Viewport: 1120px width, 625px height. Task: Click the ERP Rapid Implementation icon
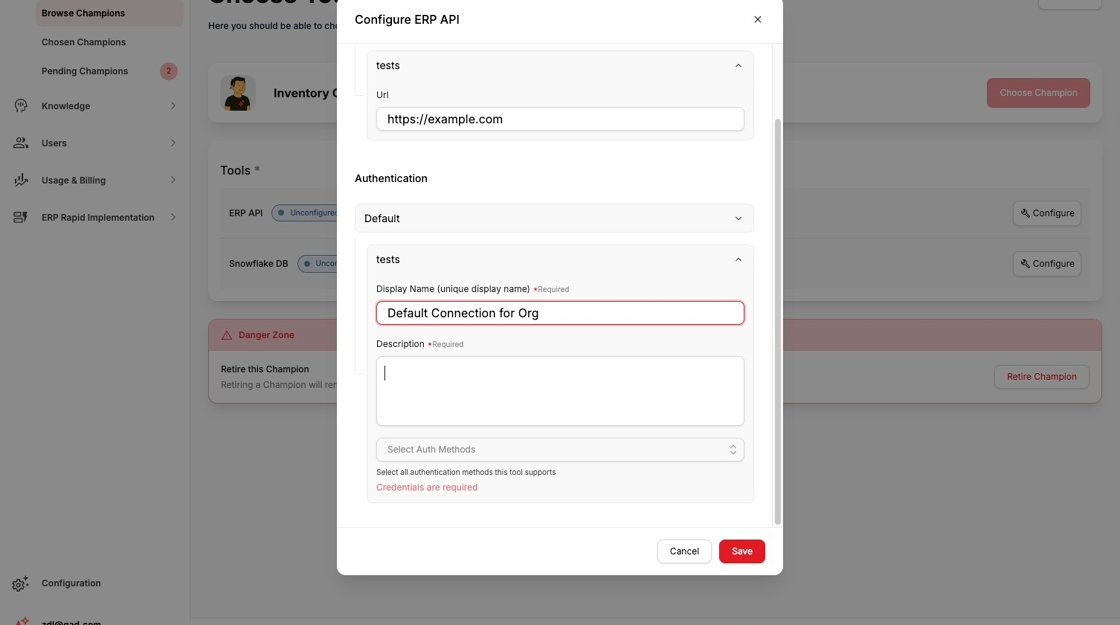coord(21,217)
